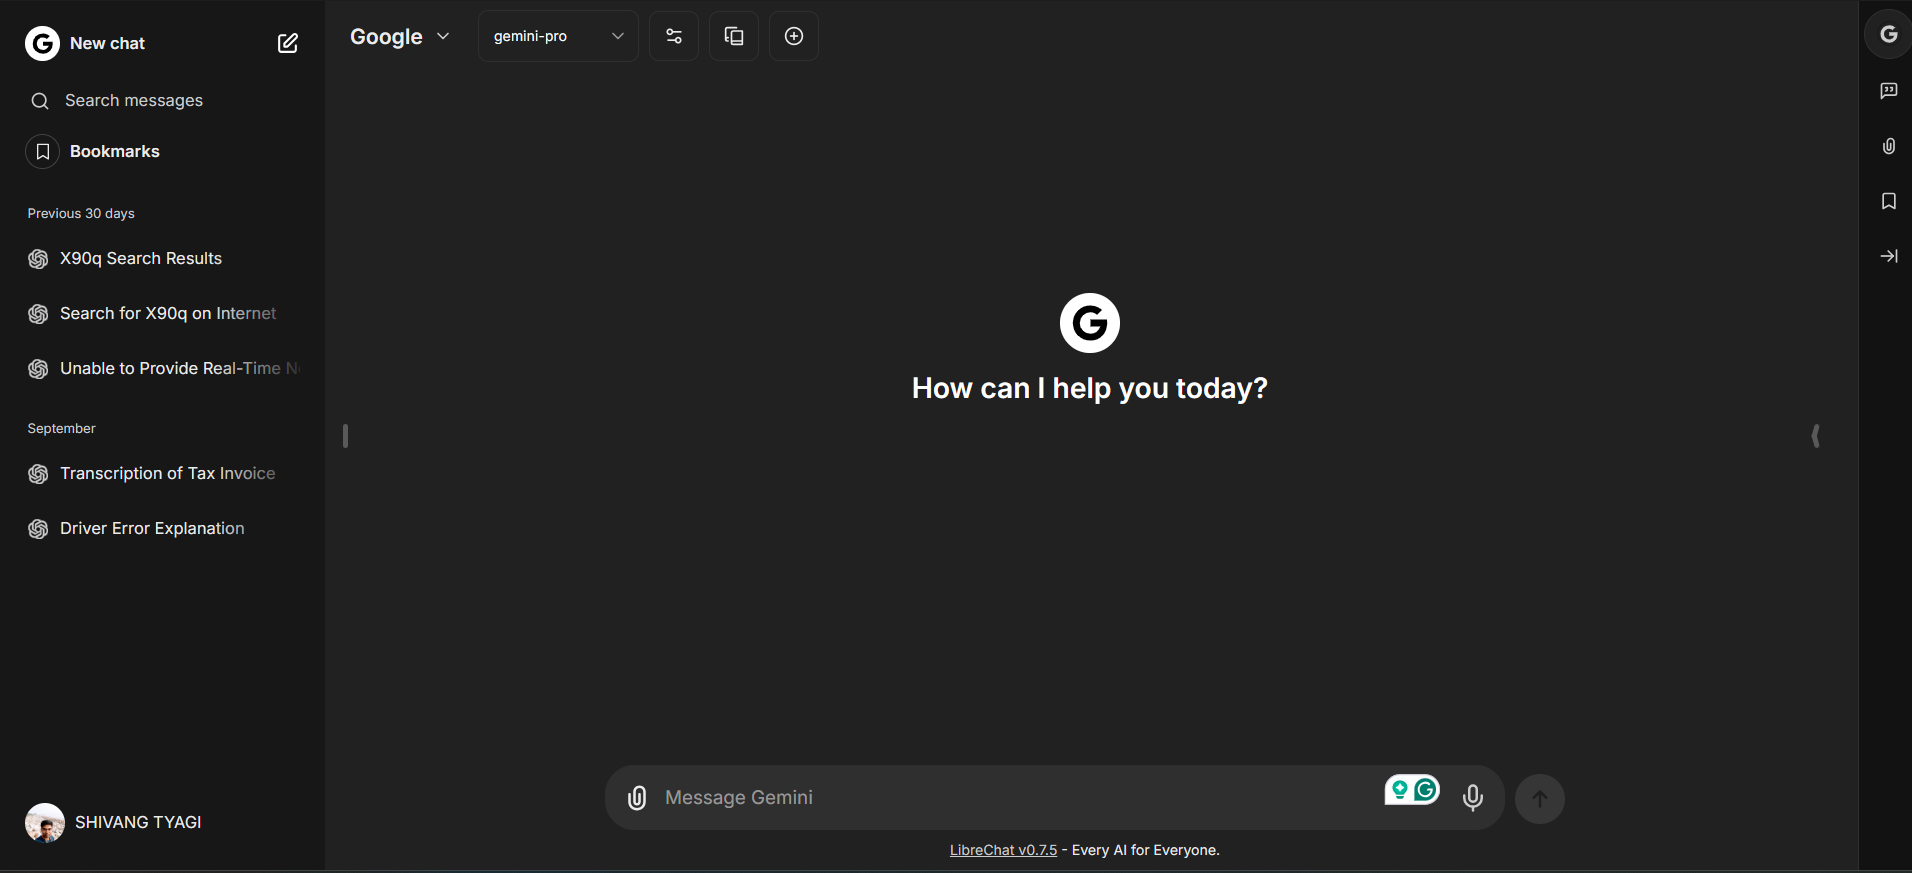Toggle the right side panel collapse handle

[1815, 436]
